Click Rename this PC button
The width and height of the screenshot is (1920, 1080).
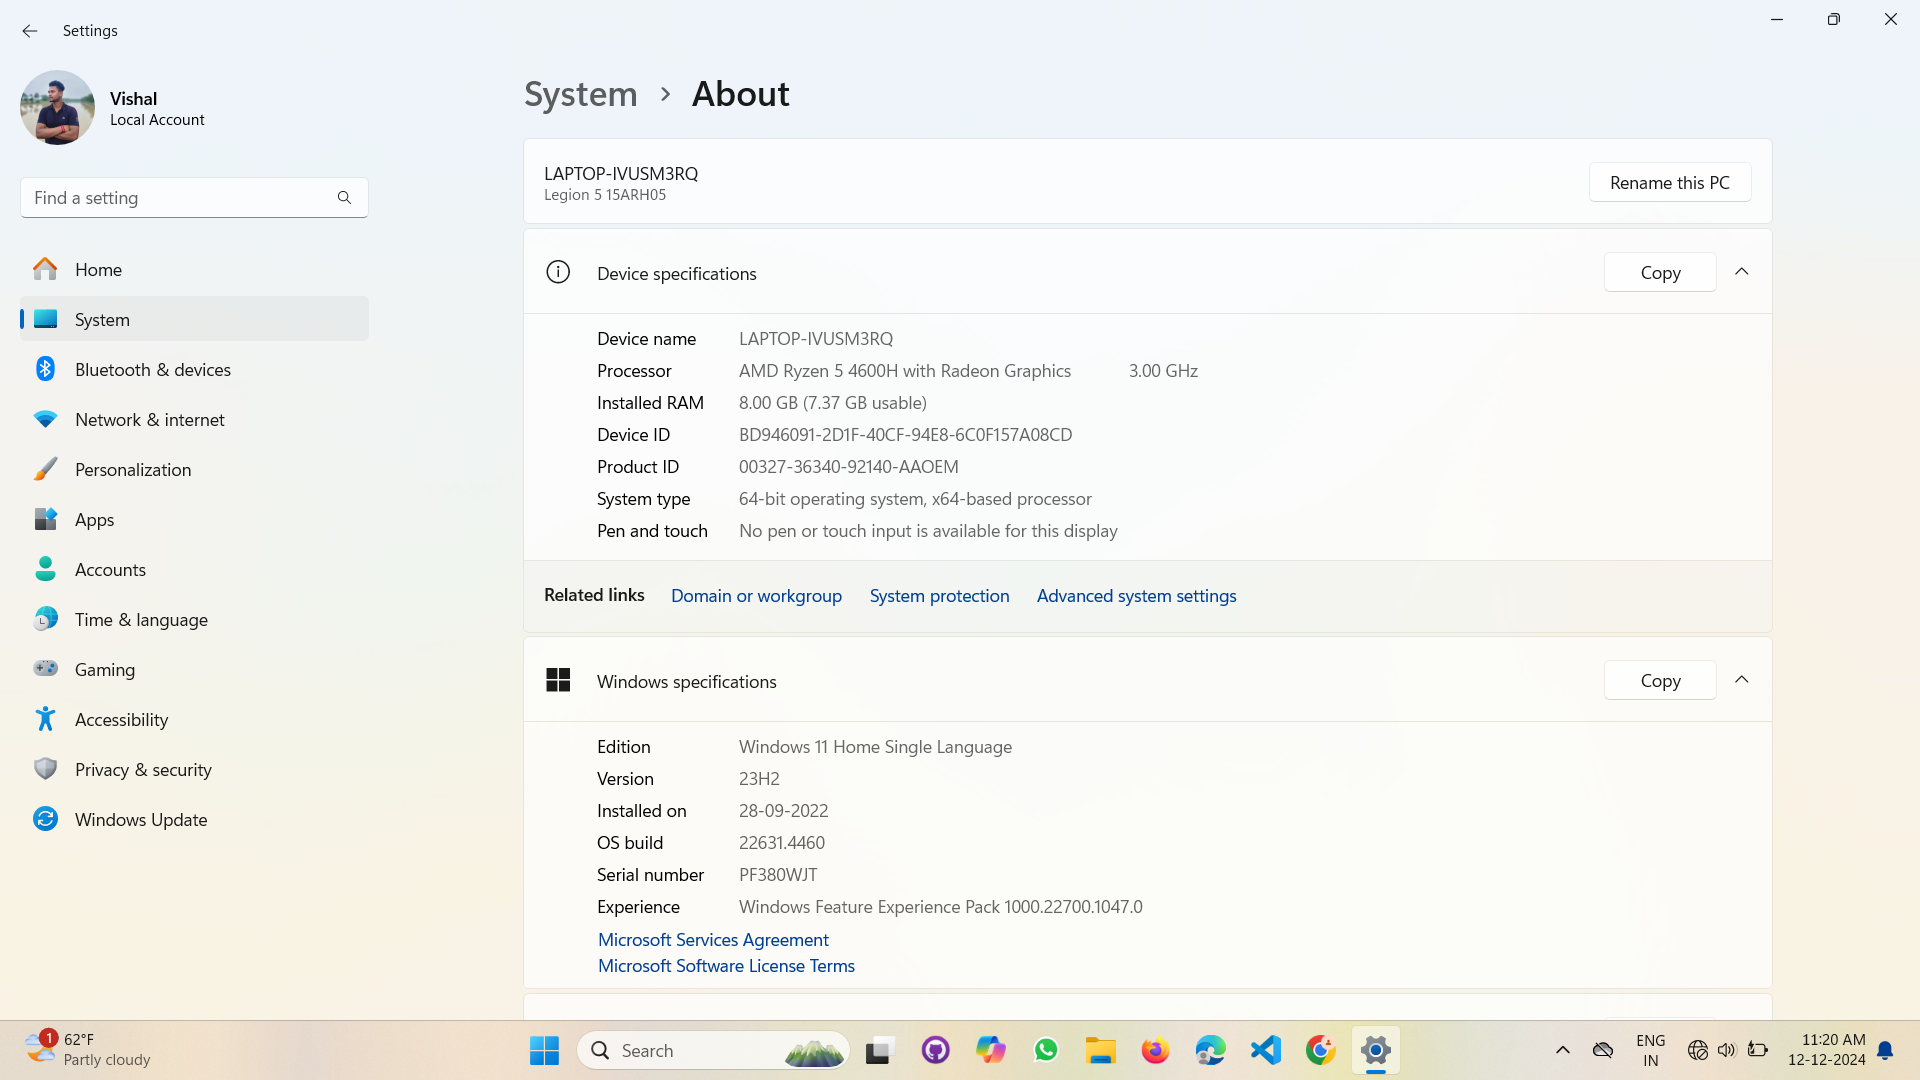(1669, 183)
